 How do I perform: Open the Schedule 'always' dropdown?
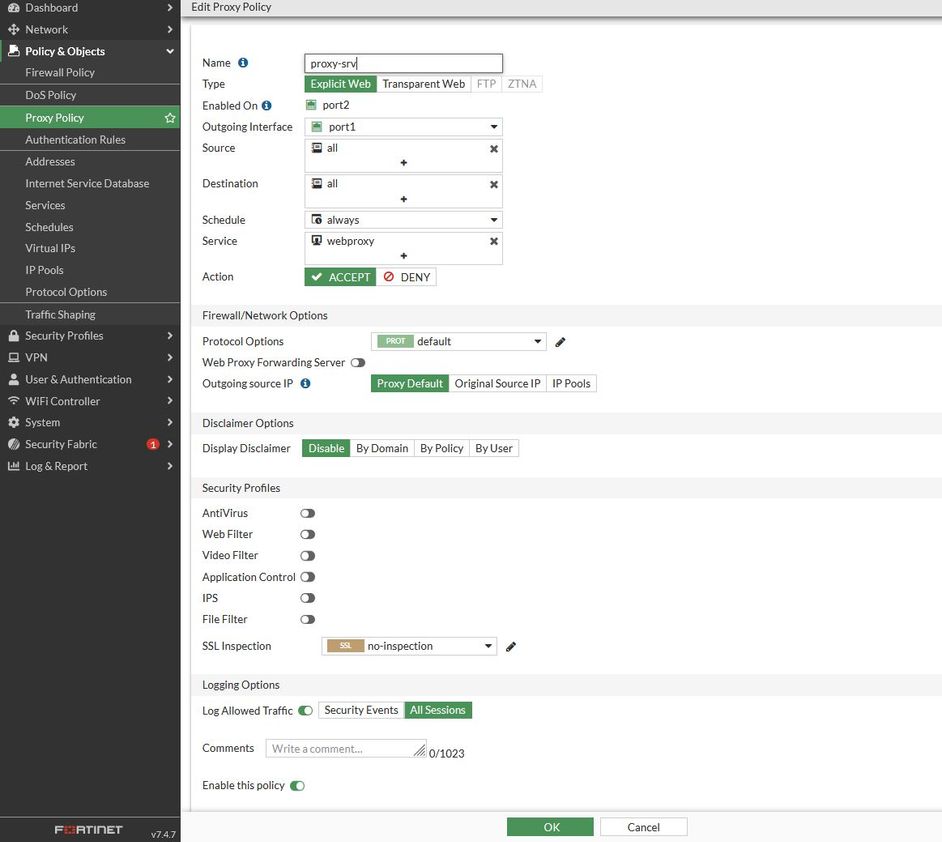(x=403, y=220)
